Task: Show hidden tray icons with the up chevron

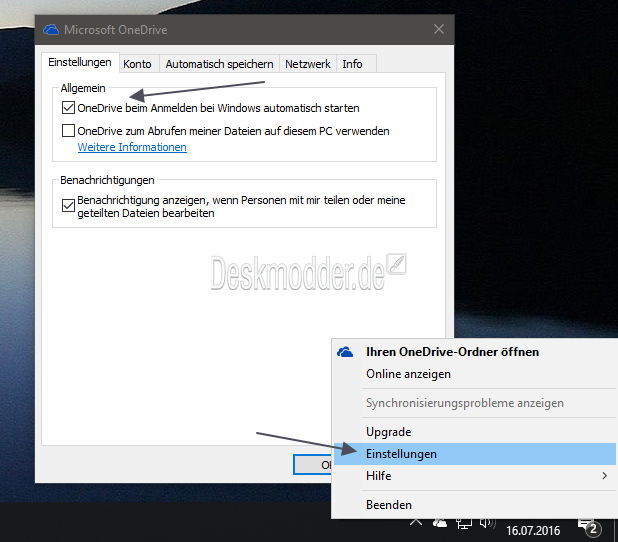Action: (415, 523)
